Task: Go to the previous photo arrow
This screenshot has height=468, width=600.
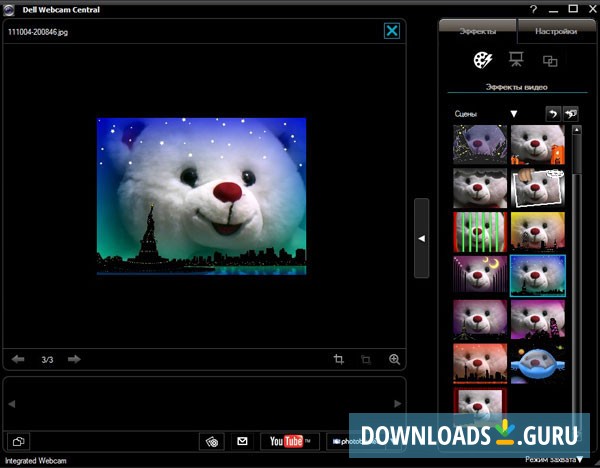Action: point(18,359)
